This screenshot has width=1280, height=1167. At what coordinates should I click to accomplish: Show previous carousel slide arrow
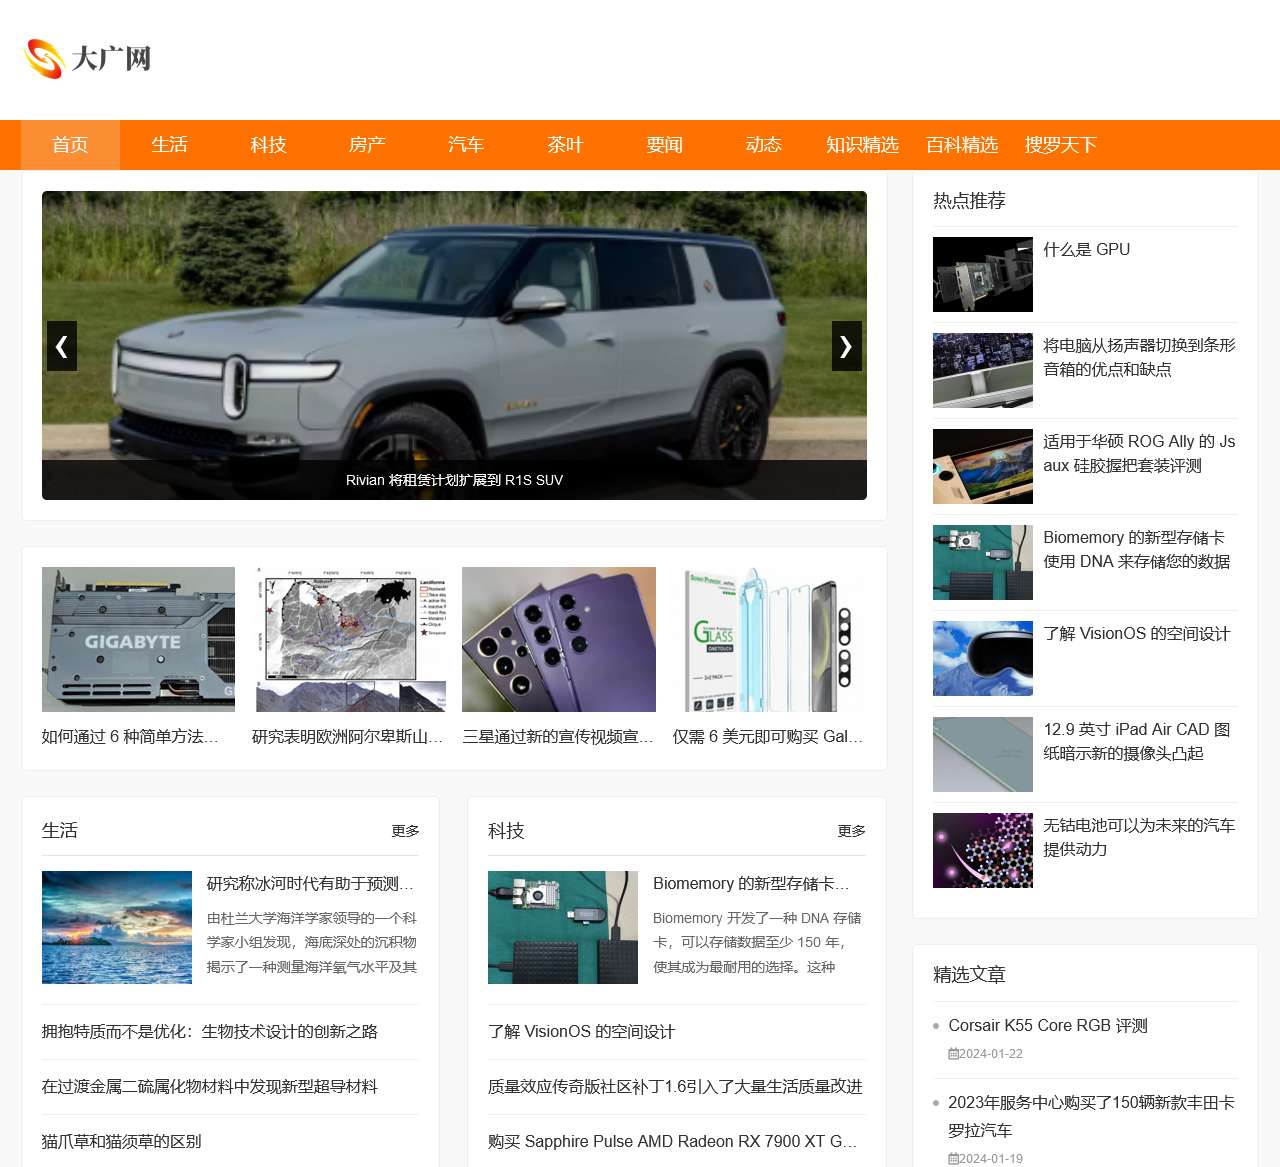[x=62, y=346]
